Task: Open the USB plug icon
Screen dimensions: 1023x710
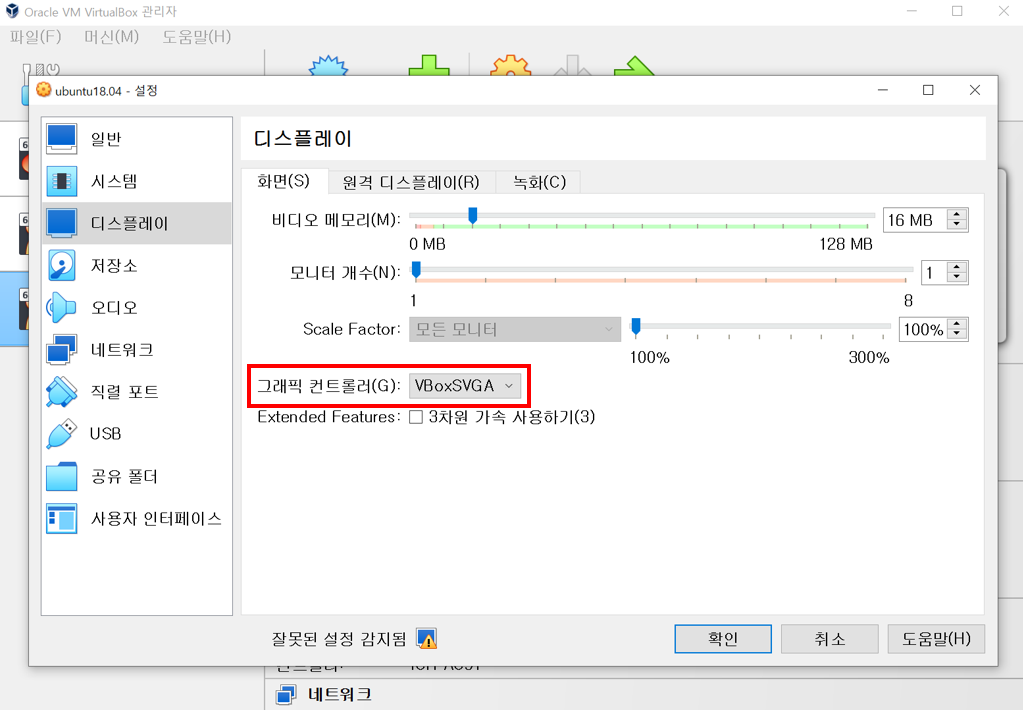Action: point(62,434)
